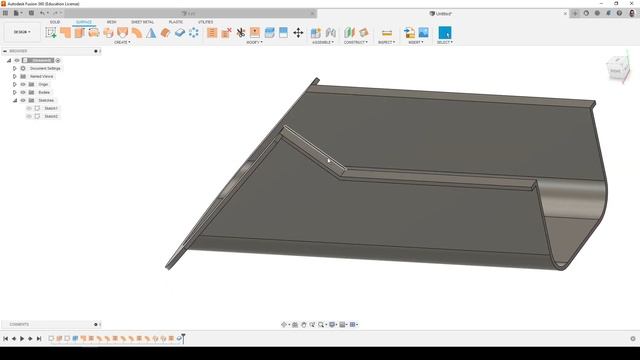Switch to the Solid tab
The image size is (640, 360).
pos(55,22)
